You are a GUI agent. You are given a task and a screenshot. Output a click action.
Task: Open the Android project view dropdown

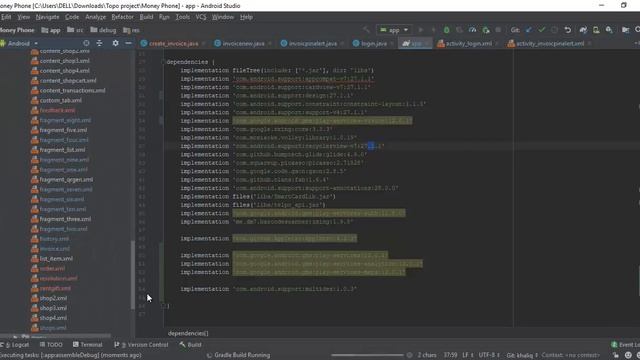(x=20, y=43)
